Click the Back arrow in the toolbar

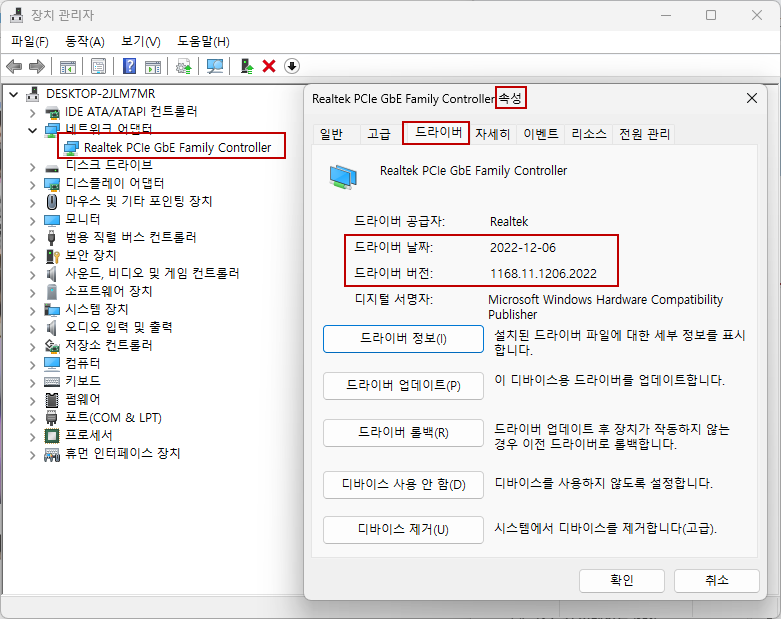pos(14,66)
